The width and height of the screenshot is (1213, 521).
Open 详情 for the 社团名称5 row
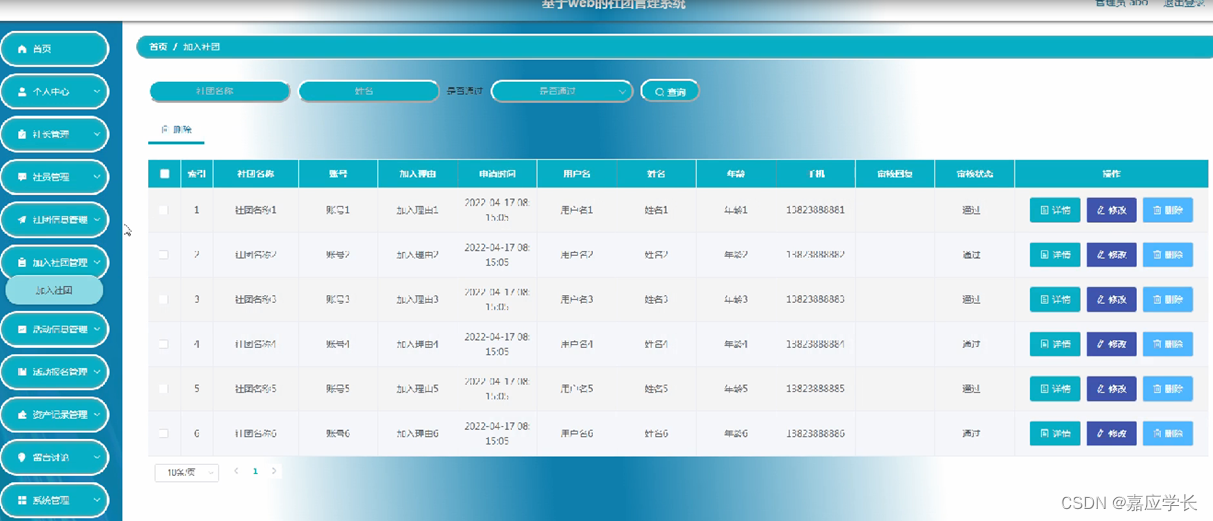1055,388
